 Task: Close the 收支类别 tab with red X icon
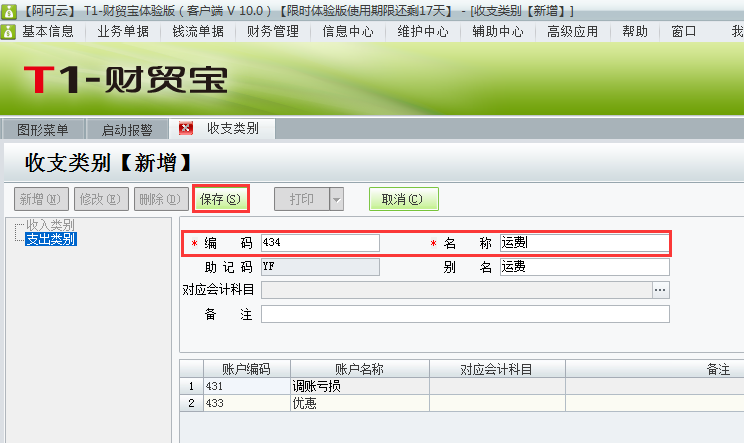point(186,128)
